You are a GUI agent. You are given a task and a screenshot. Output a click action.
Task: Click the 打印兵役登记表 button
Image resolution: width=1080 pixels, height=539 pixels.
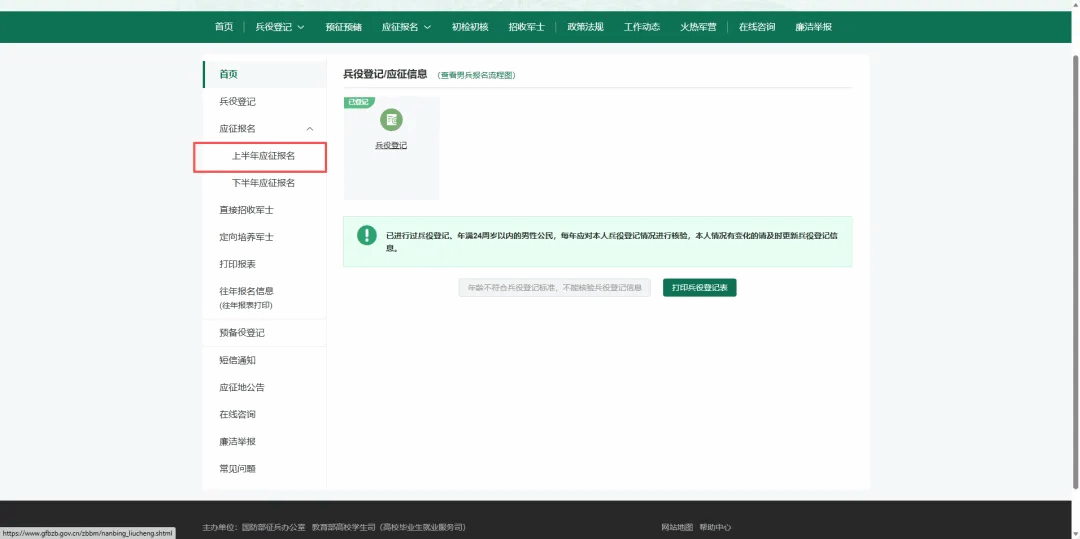click(x=699, y=288)
